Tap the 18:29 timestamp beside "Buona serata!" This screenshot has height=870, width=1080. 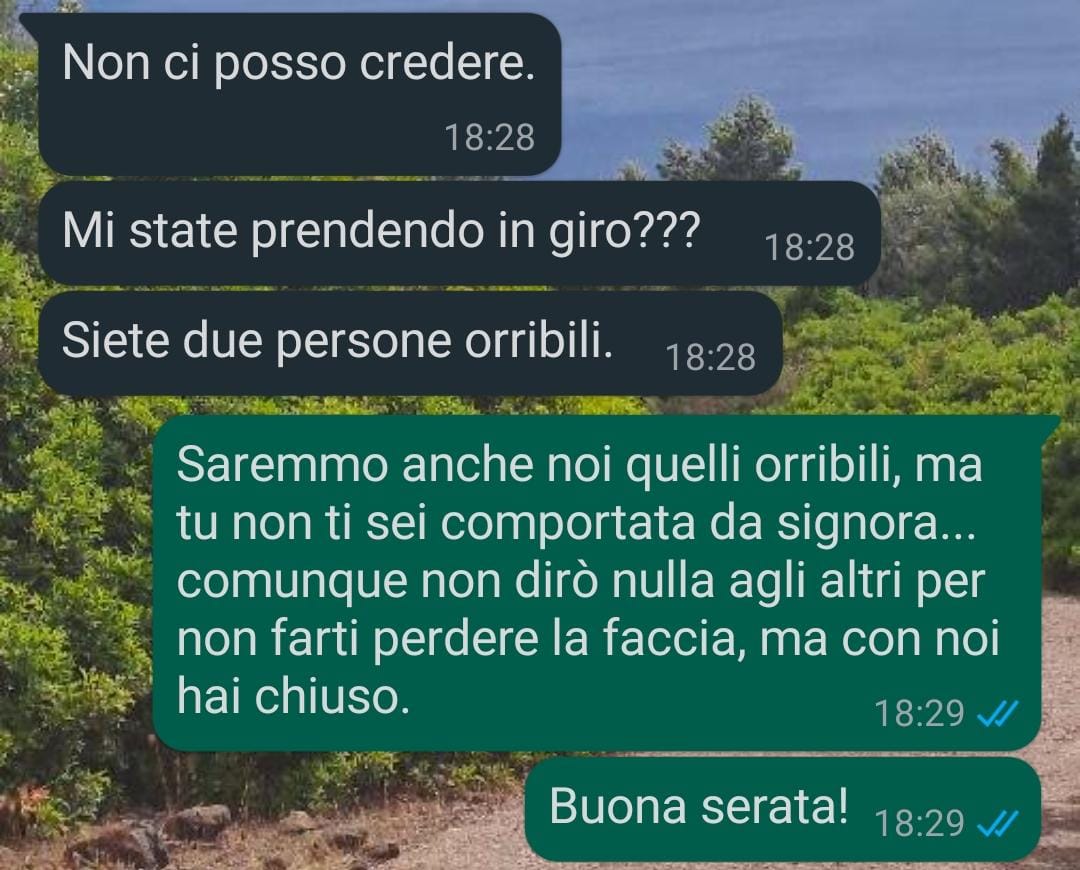(919, 823)
